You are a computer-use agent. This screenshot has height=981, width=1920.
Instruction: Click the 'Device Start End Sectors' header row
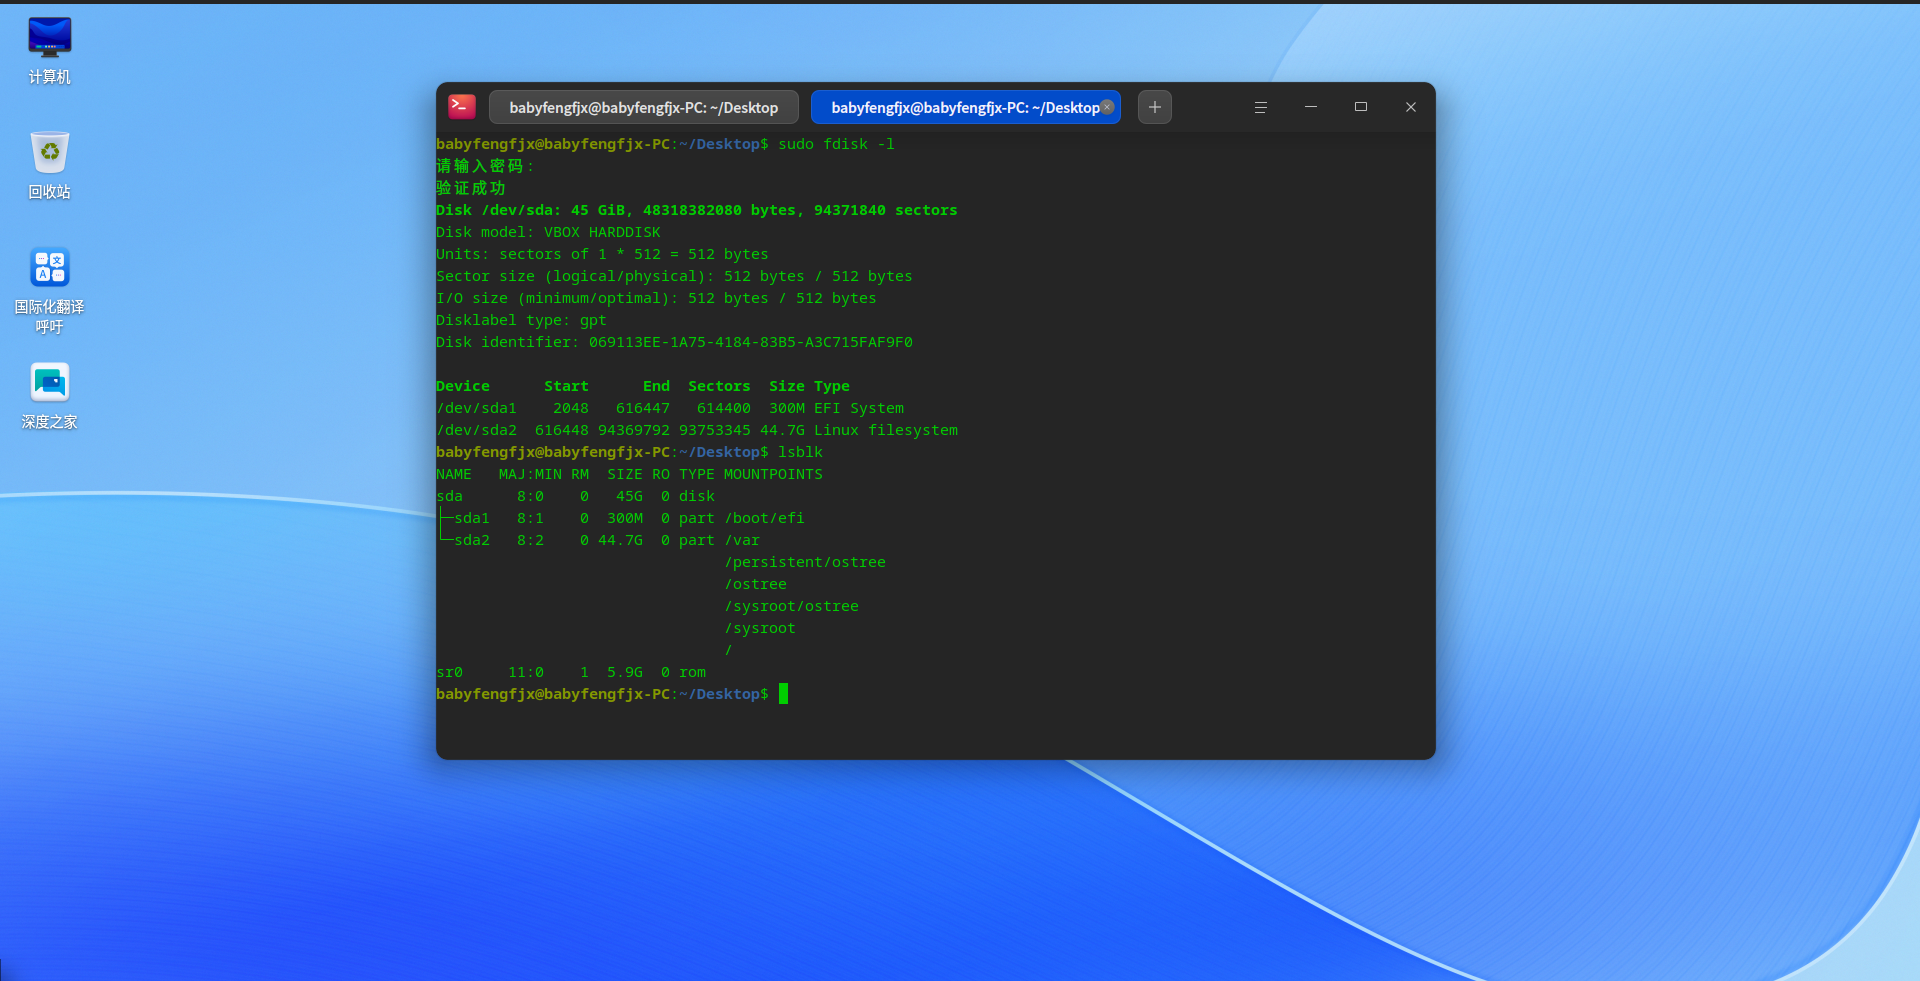(643, 386)
